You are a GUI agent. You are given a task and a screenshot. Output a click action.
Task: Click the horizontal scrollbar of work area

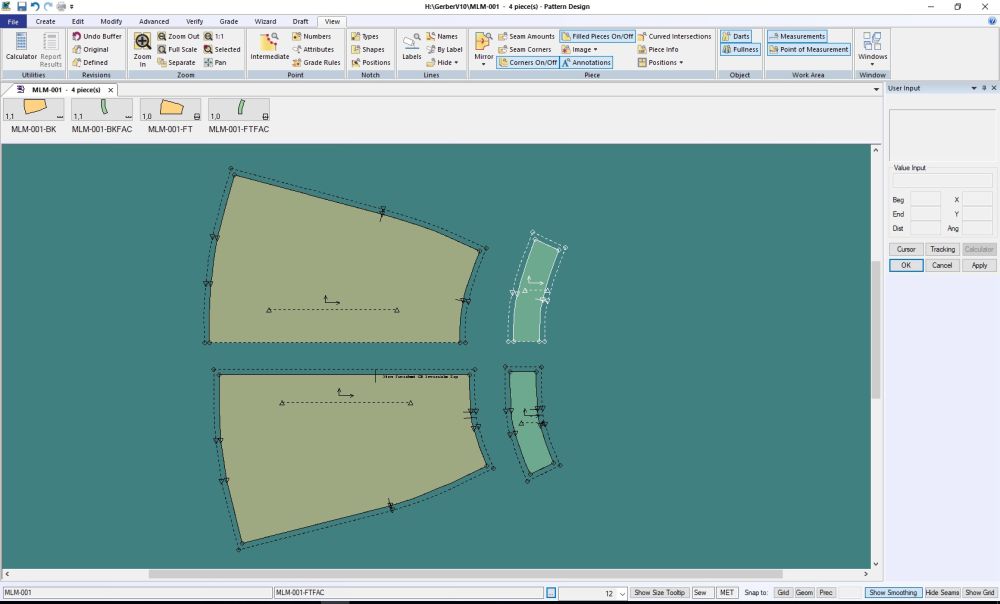465,574
